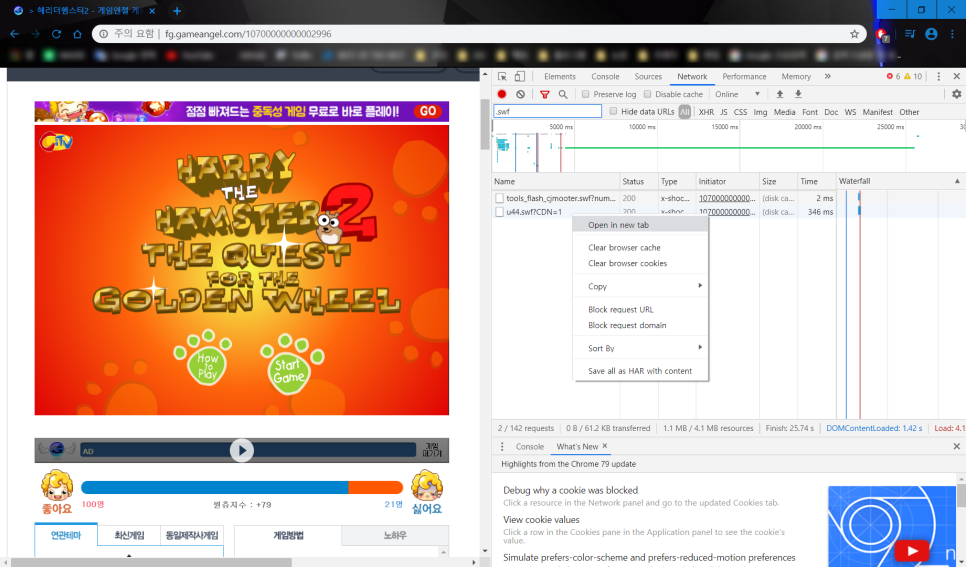The height and width of the screenshot is (567, 966).
Task: Choose Block request domain
Action: pos(640,325)
